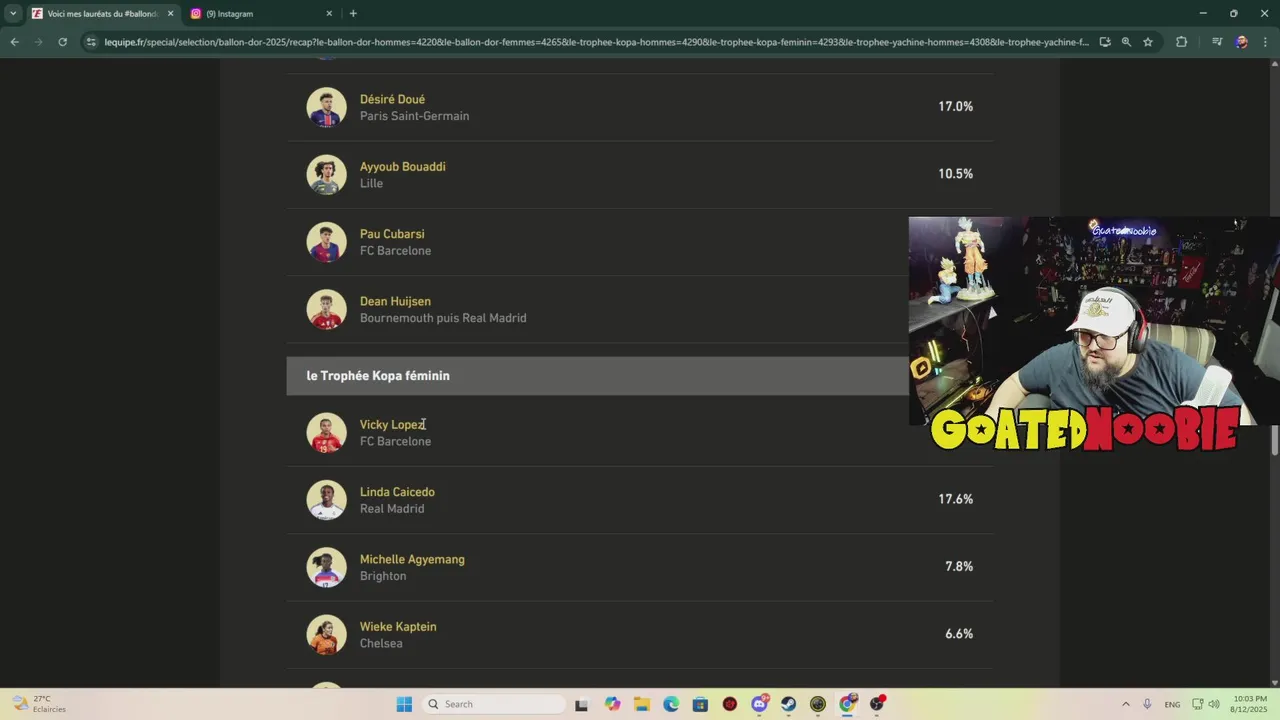Open the Chrome profile avatar
1280x720 pixels.
pos(1241,42)
